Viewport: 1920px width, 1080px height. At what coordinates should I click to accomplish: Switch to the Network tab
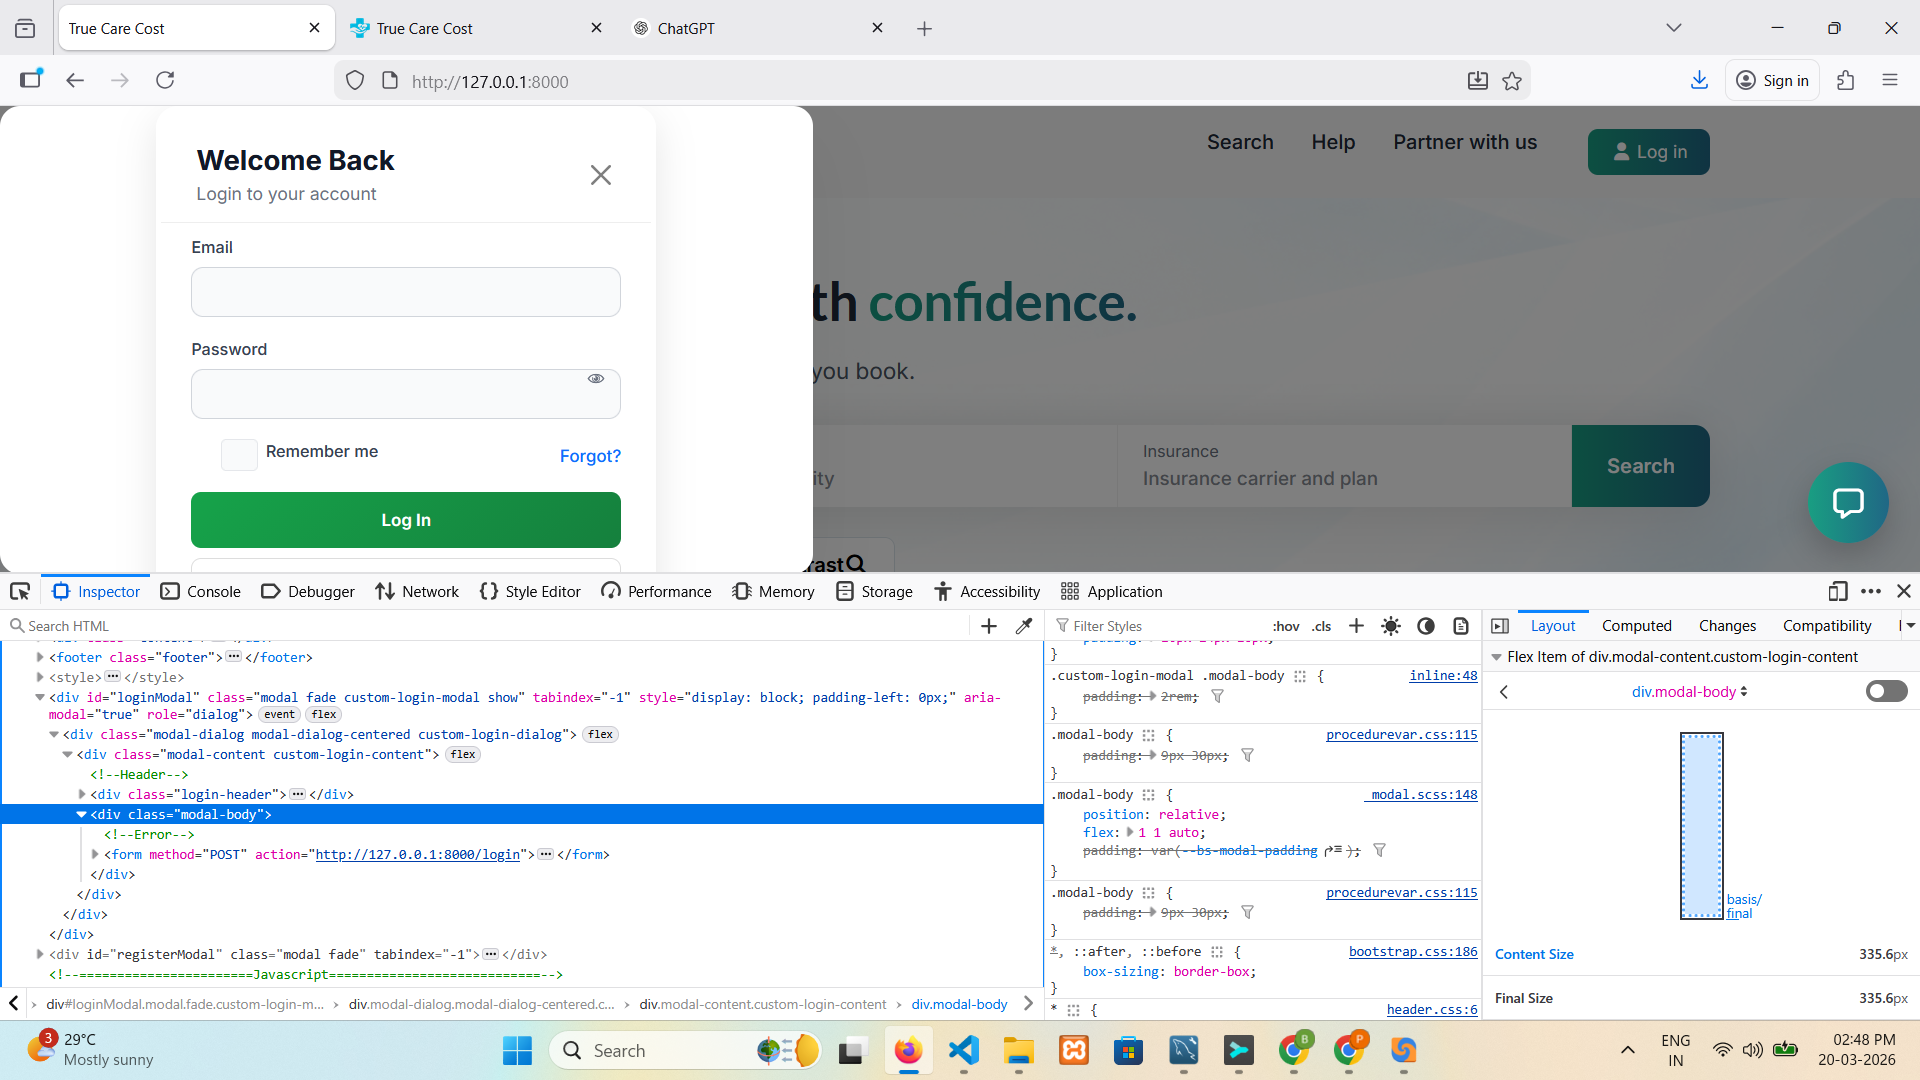(417, 591)
